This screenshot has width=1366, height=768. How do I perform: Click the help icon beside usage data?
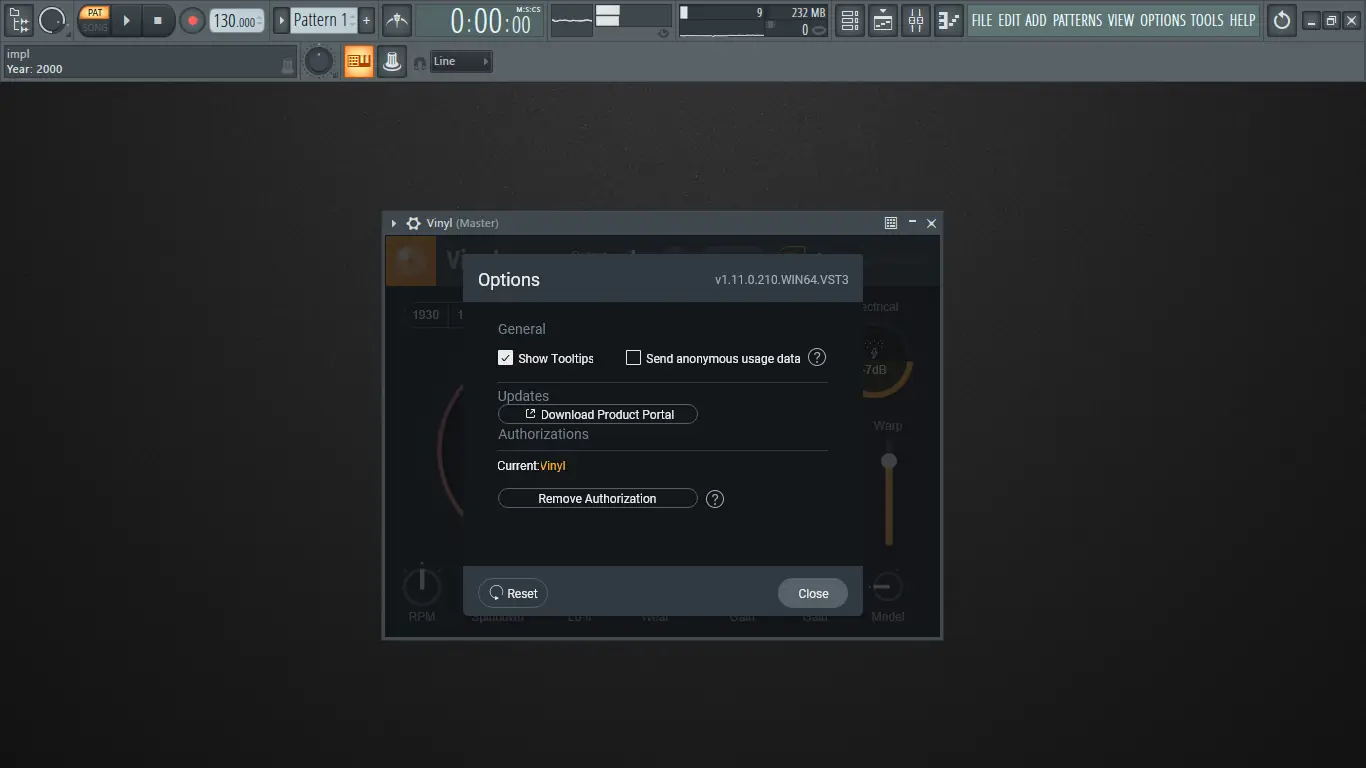point(817,357)
